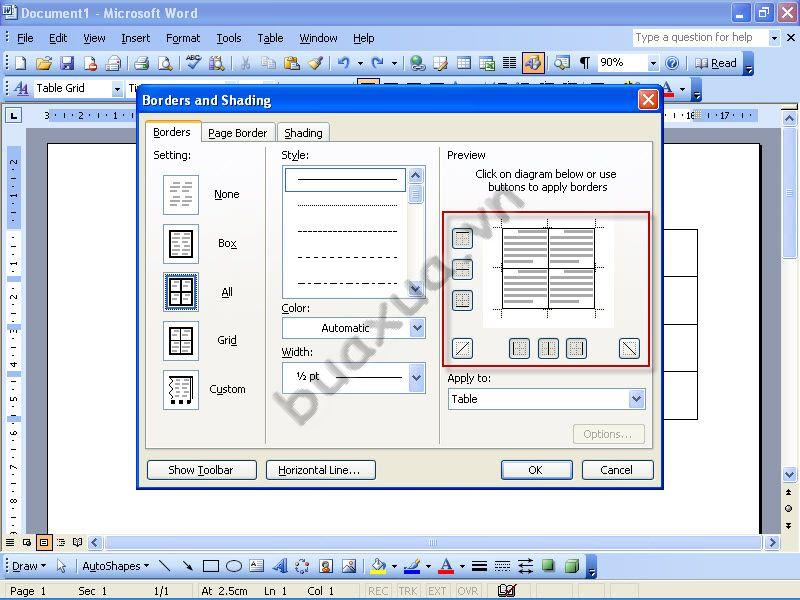Image resolution: width=800 pixels, height=600 pixels.
Task: Click Insert Picture icon on Drawing toolbar
Action: point(349,566)
